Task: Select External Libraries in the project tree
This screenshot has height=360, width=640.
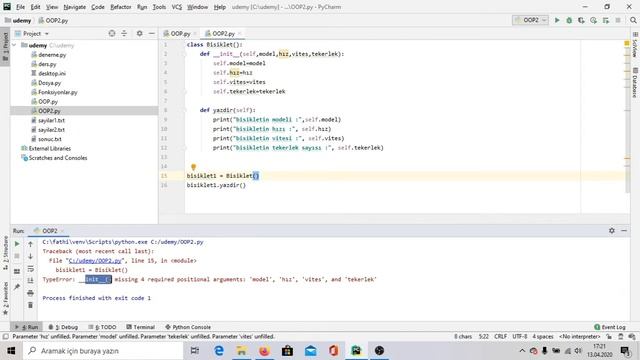Action: (x=49, y=149)
